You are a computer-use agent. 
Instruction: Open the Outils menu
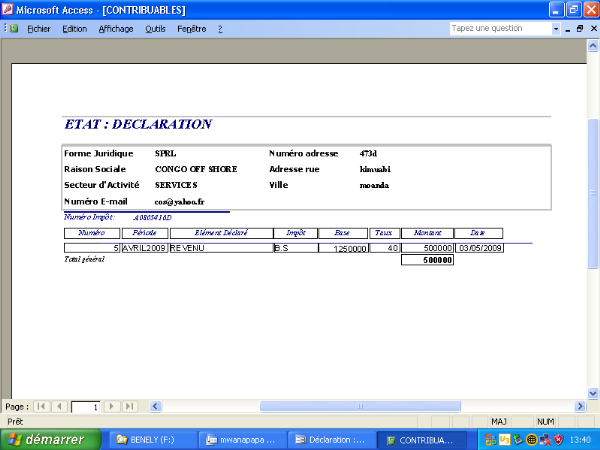point(155,29)
